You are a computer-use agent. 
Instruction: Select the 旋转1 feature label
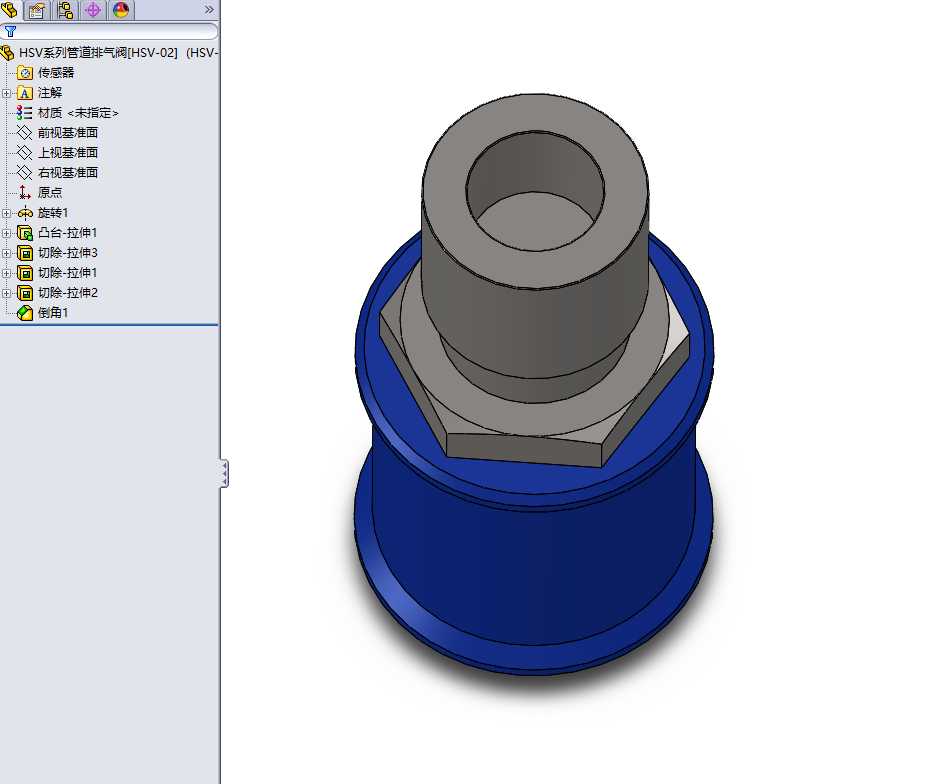(x=53, y=213)
